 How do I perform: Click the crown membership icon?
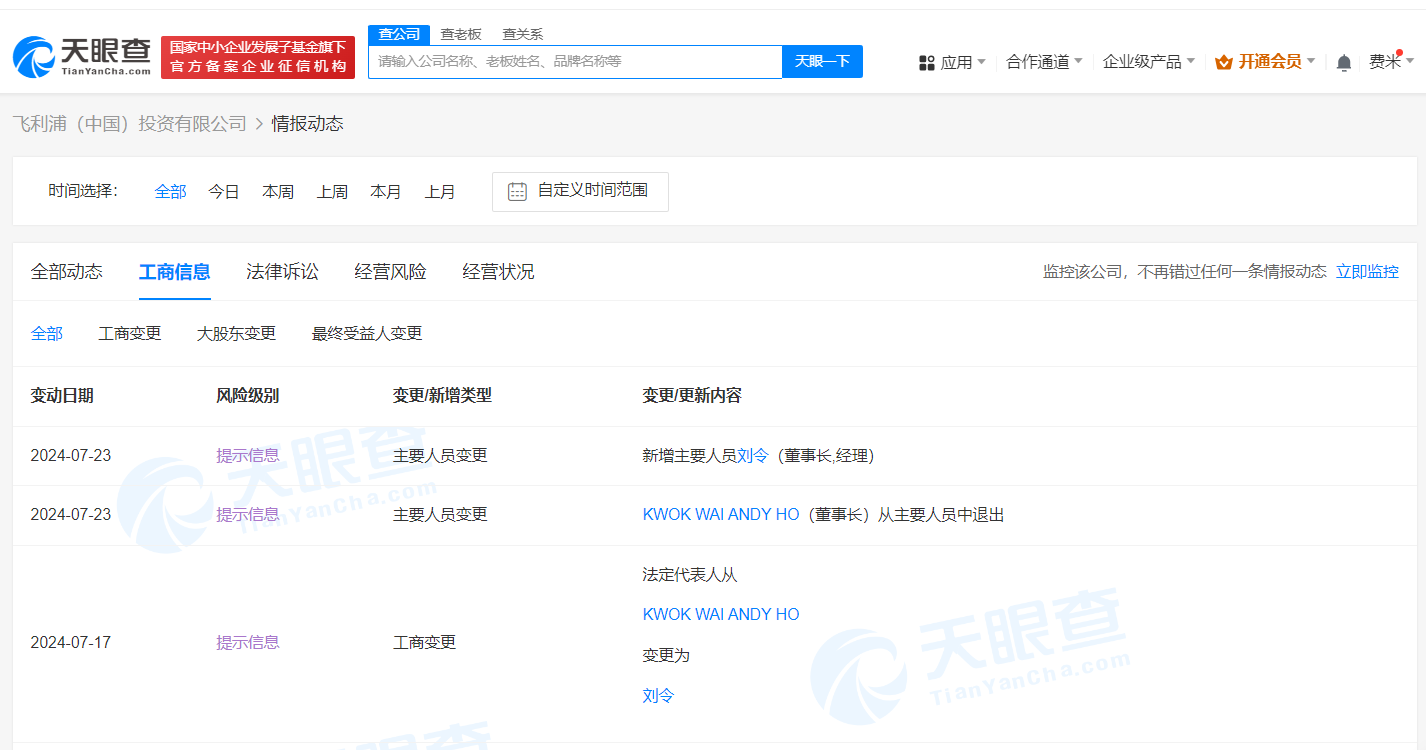1224,62
